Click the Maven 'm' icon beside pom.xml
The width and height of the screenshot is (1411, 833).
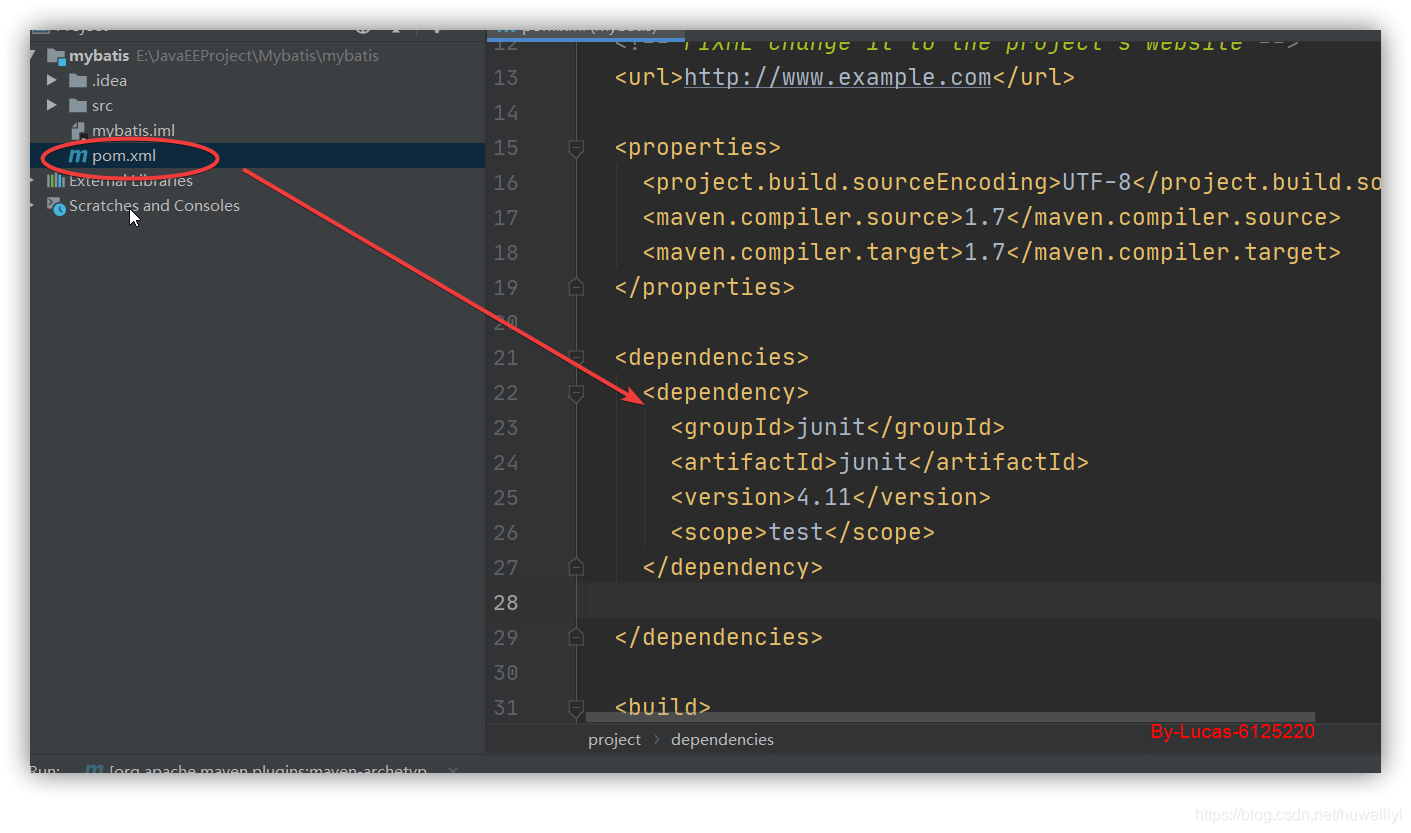click(77, 156)
